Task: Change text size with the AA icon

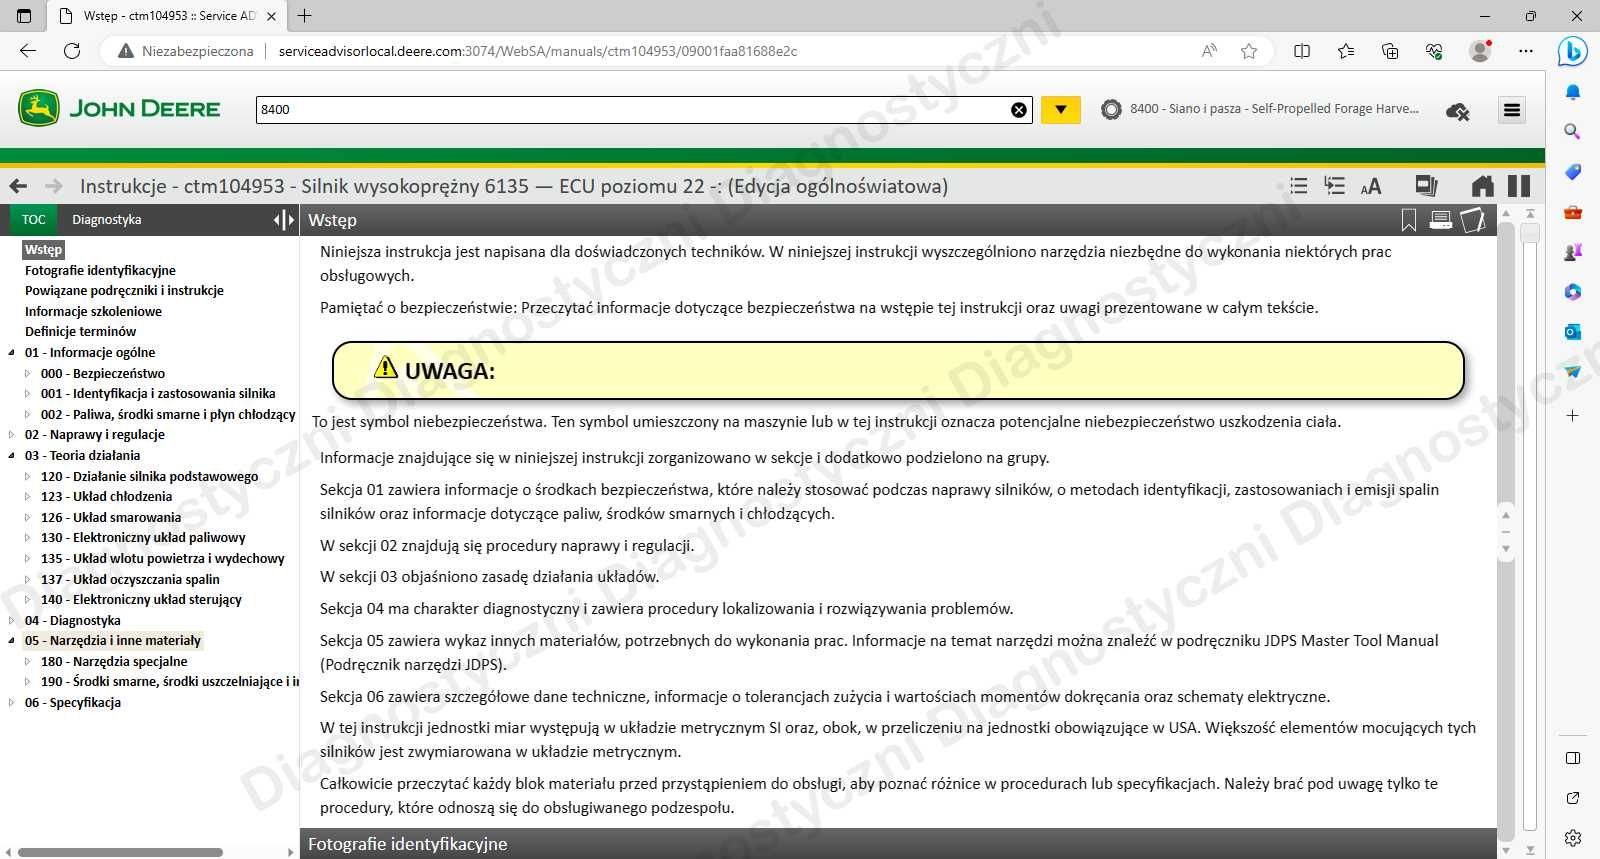Action: point(1371,186)
